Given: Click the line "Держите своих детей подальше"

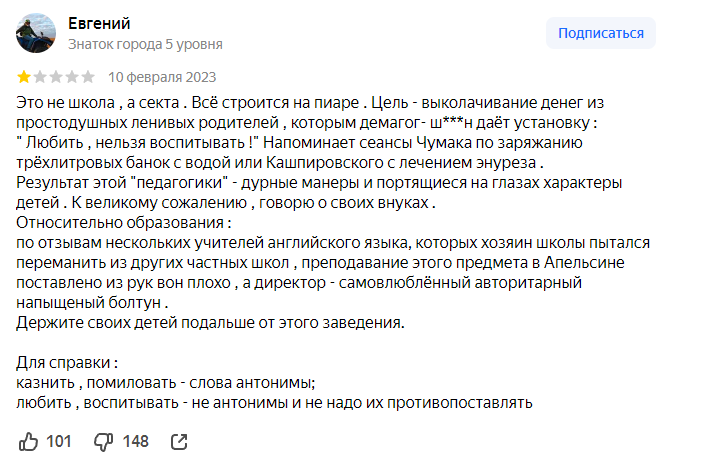Looking at the screenshot, I should [x=211, y=322].
